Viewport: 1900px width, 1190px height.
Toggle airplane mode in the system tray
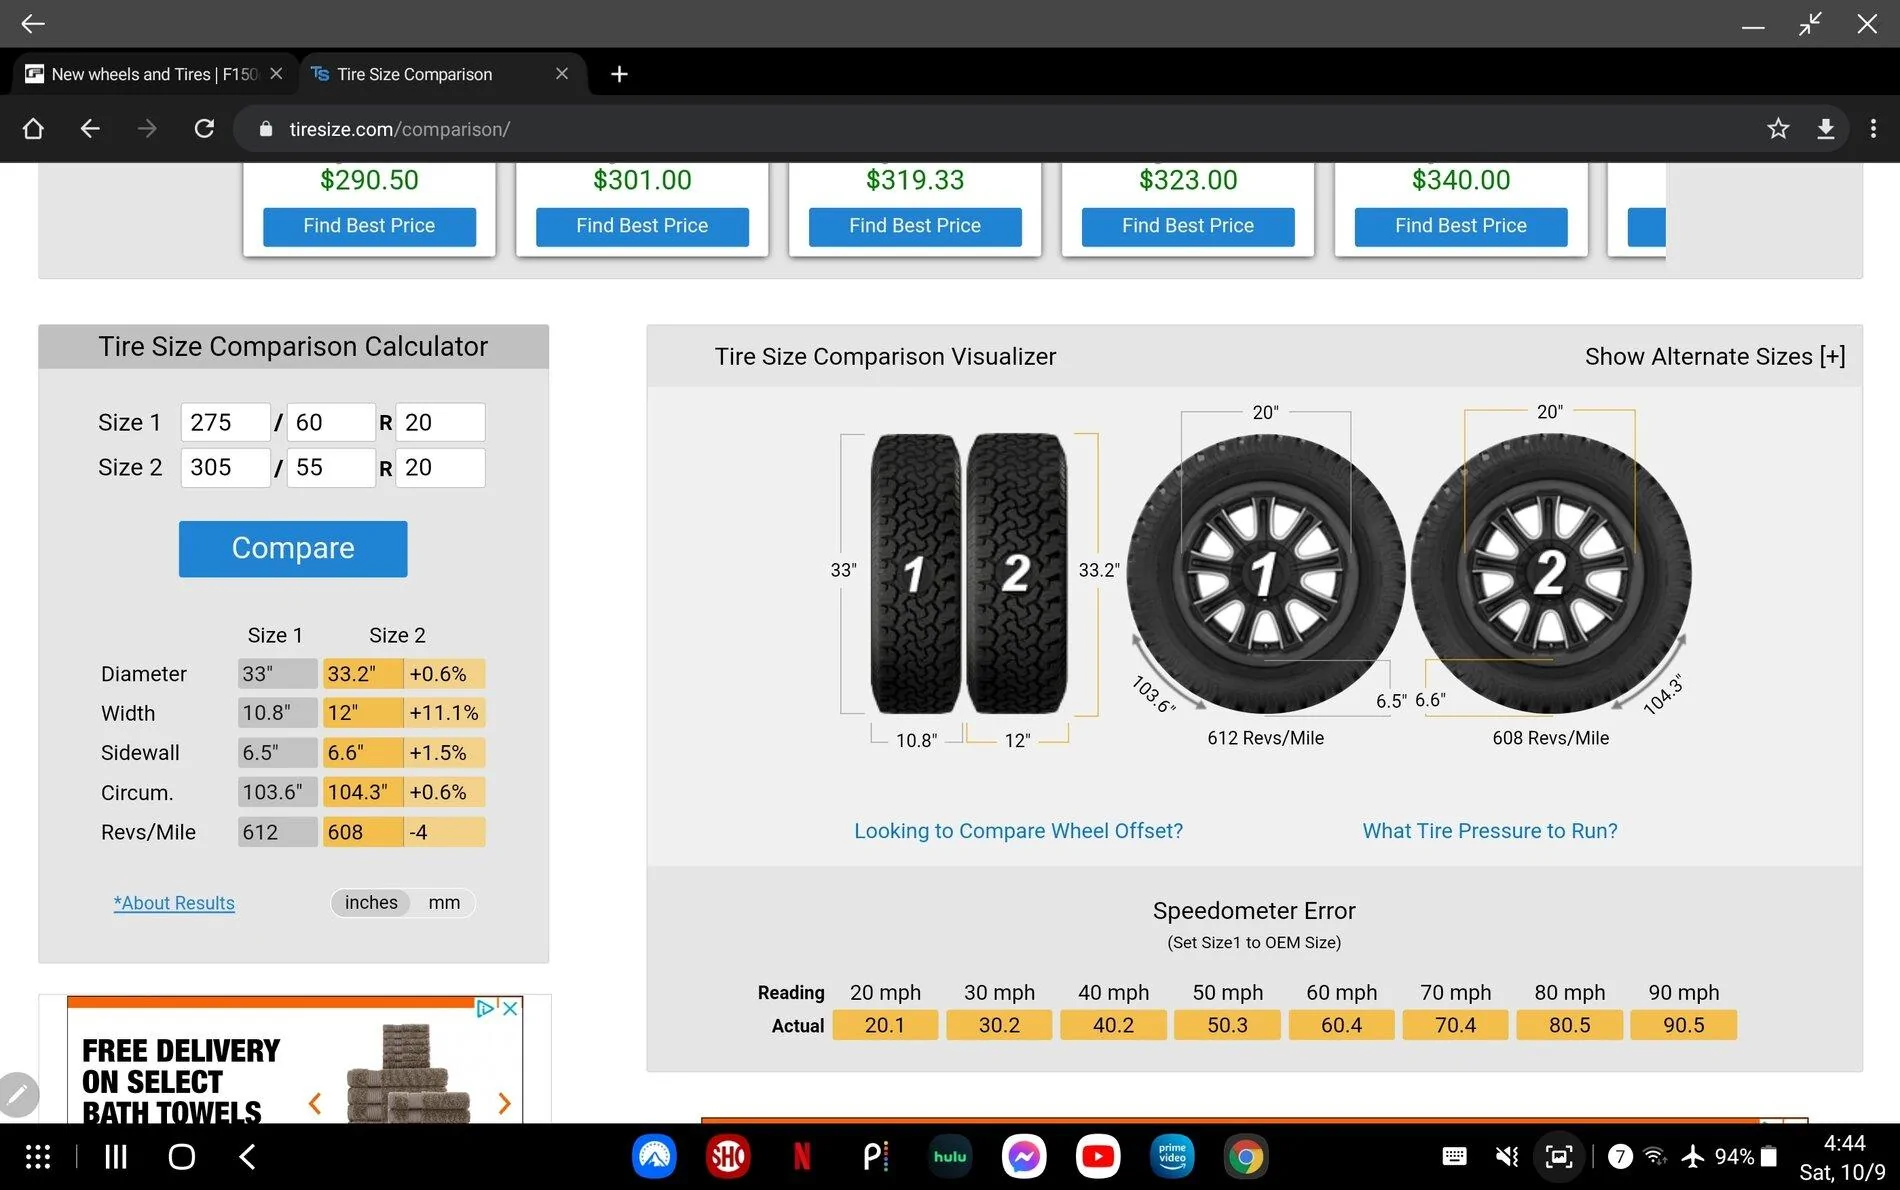[x=1693, y=1156]
